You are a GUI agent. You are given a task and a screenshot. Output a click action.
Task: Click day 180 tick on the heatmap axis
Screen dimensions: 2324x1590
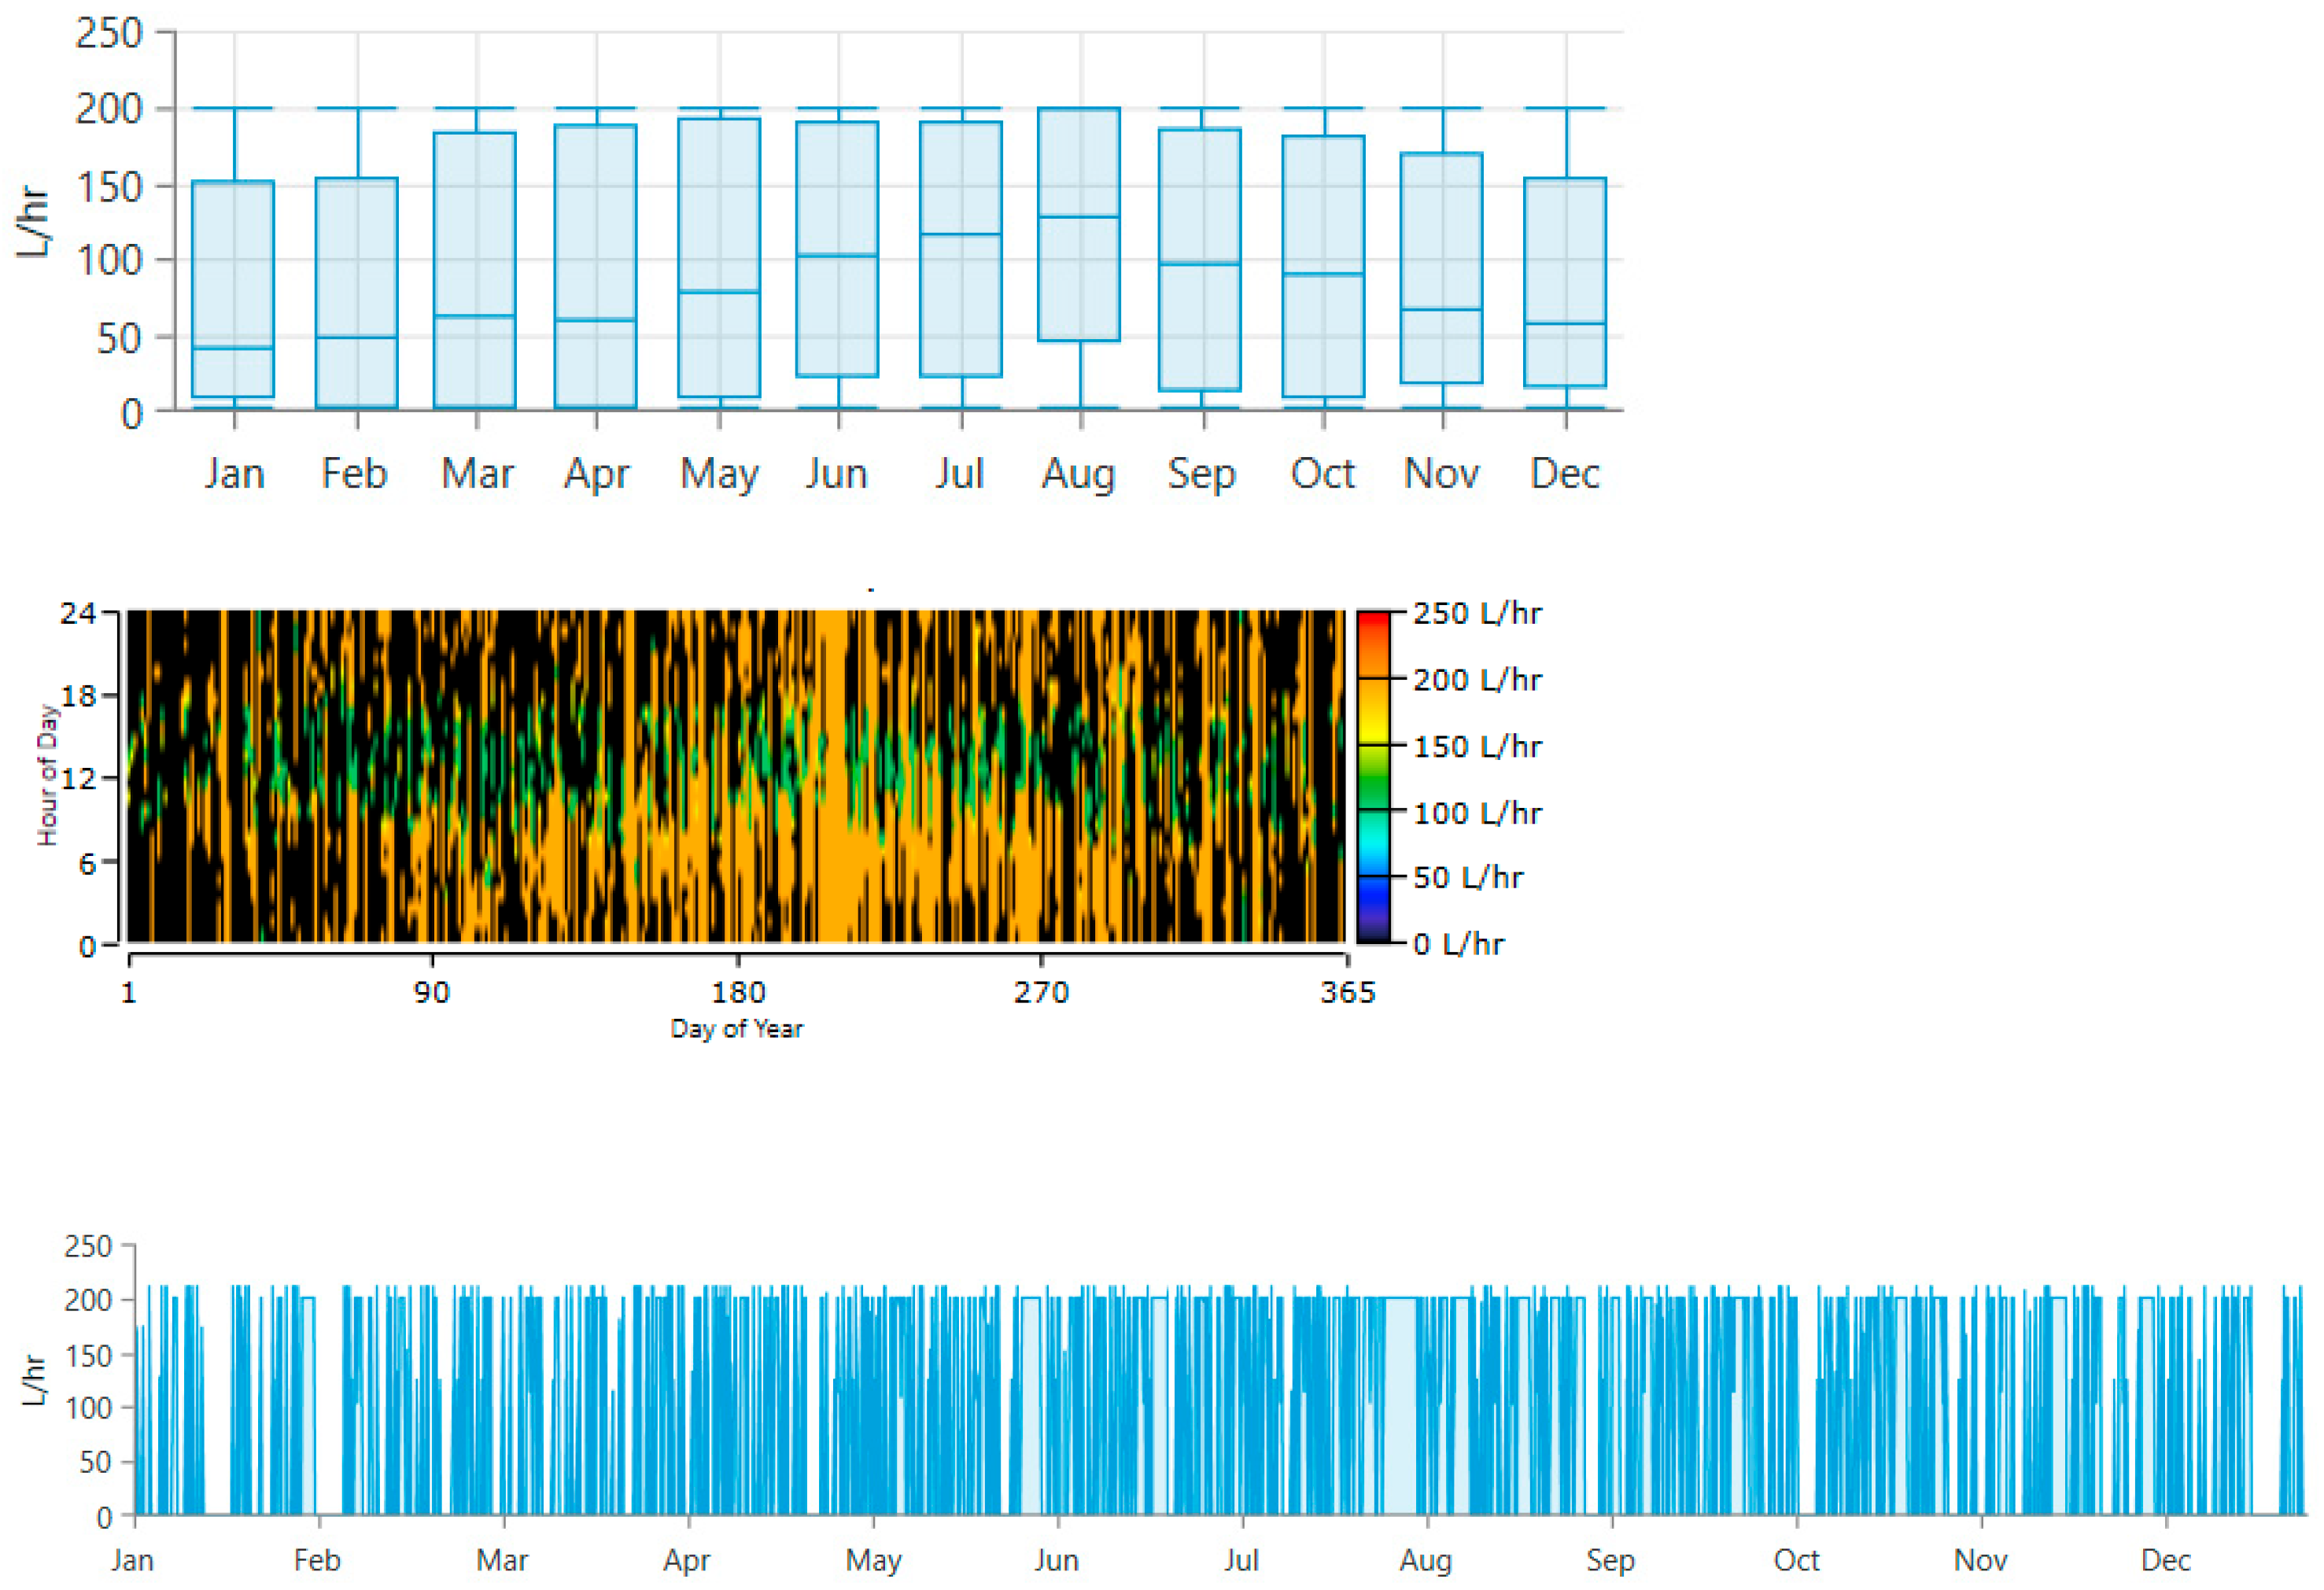(x=738, y=992)
